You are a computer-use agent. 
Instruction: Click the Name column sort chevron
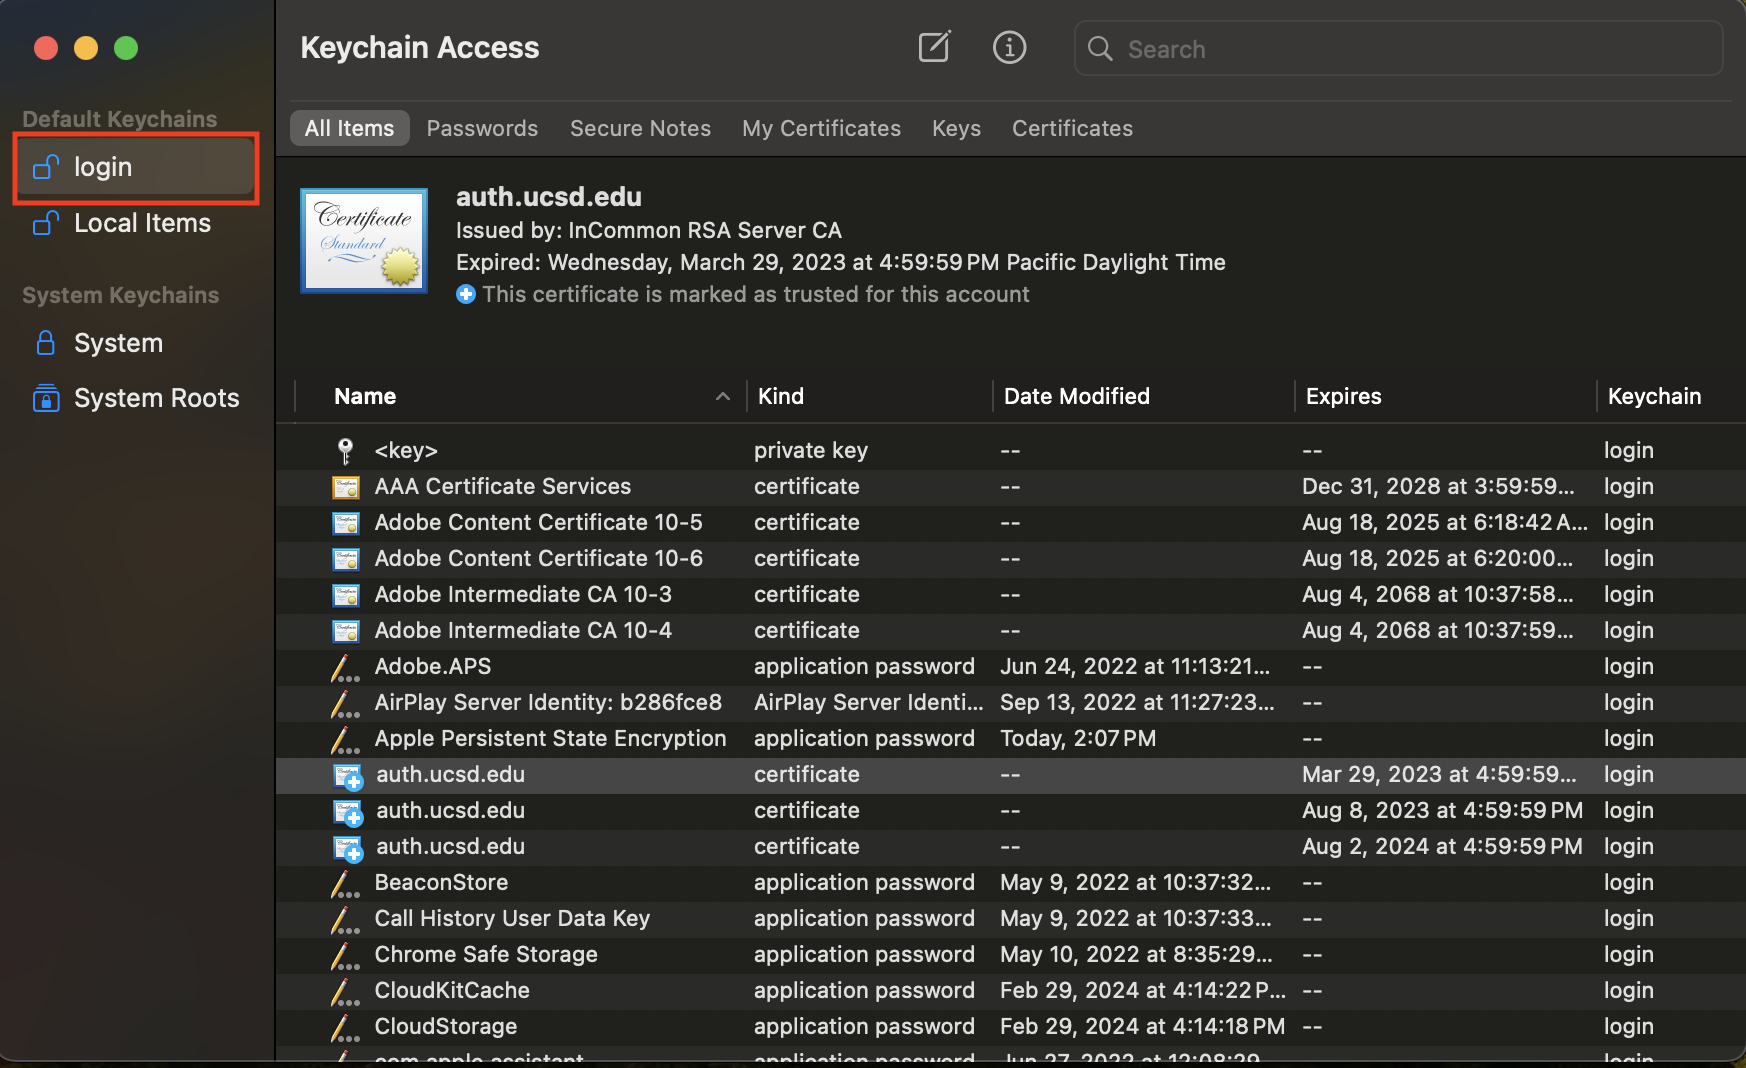[x=722, y=396]
